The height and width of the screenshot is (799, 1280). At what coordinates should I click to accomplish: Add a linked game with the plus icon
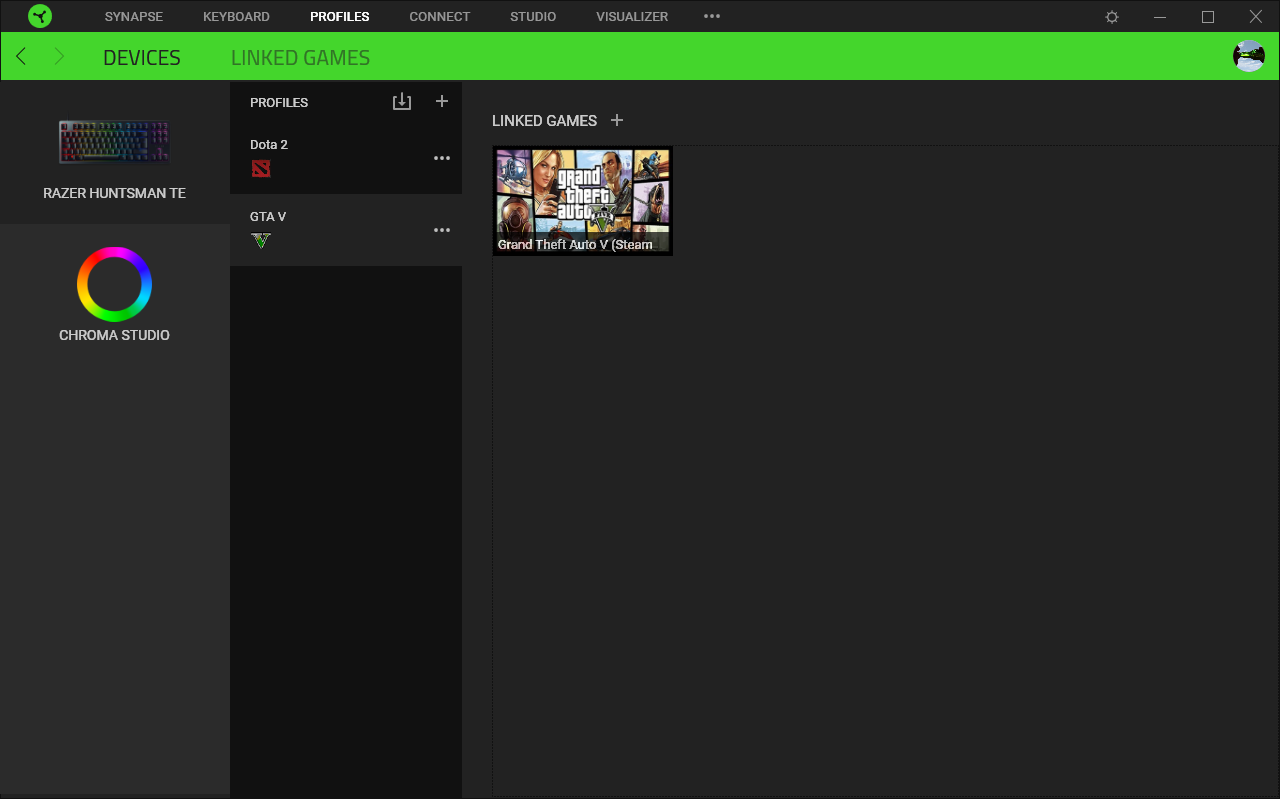[x=617, y=120]
